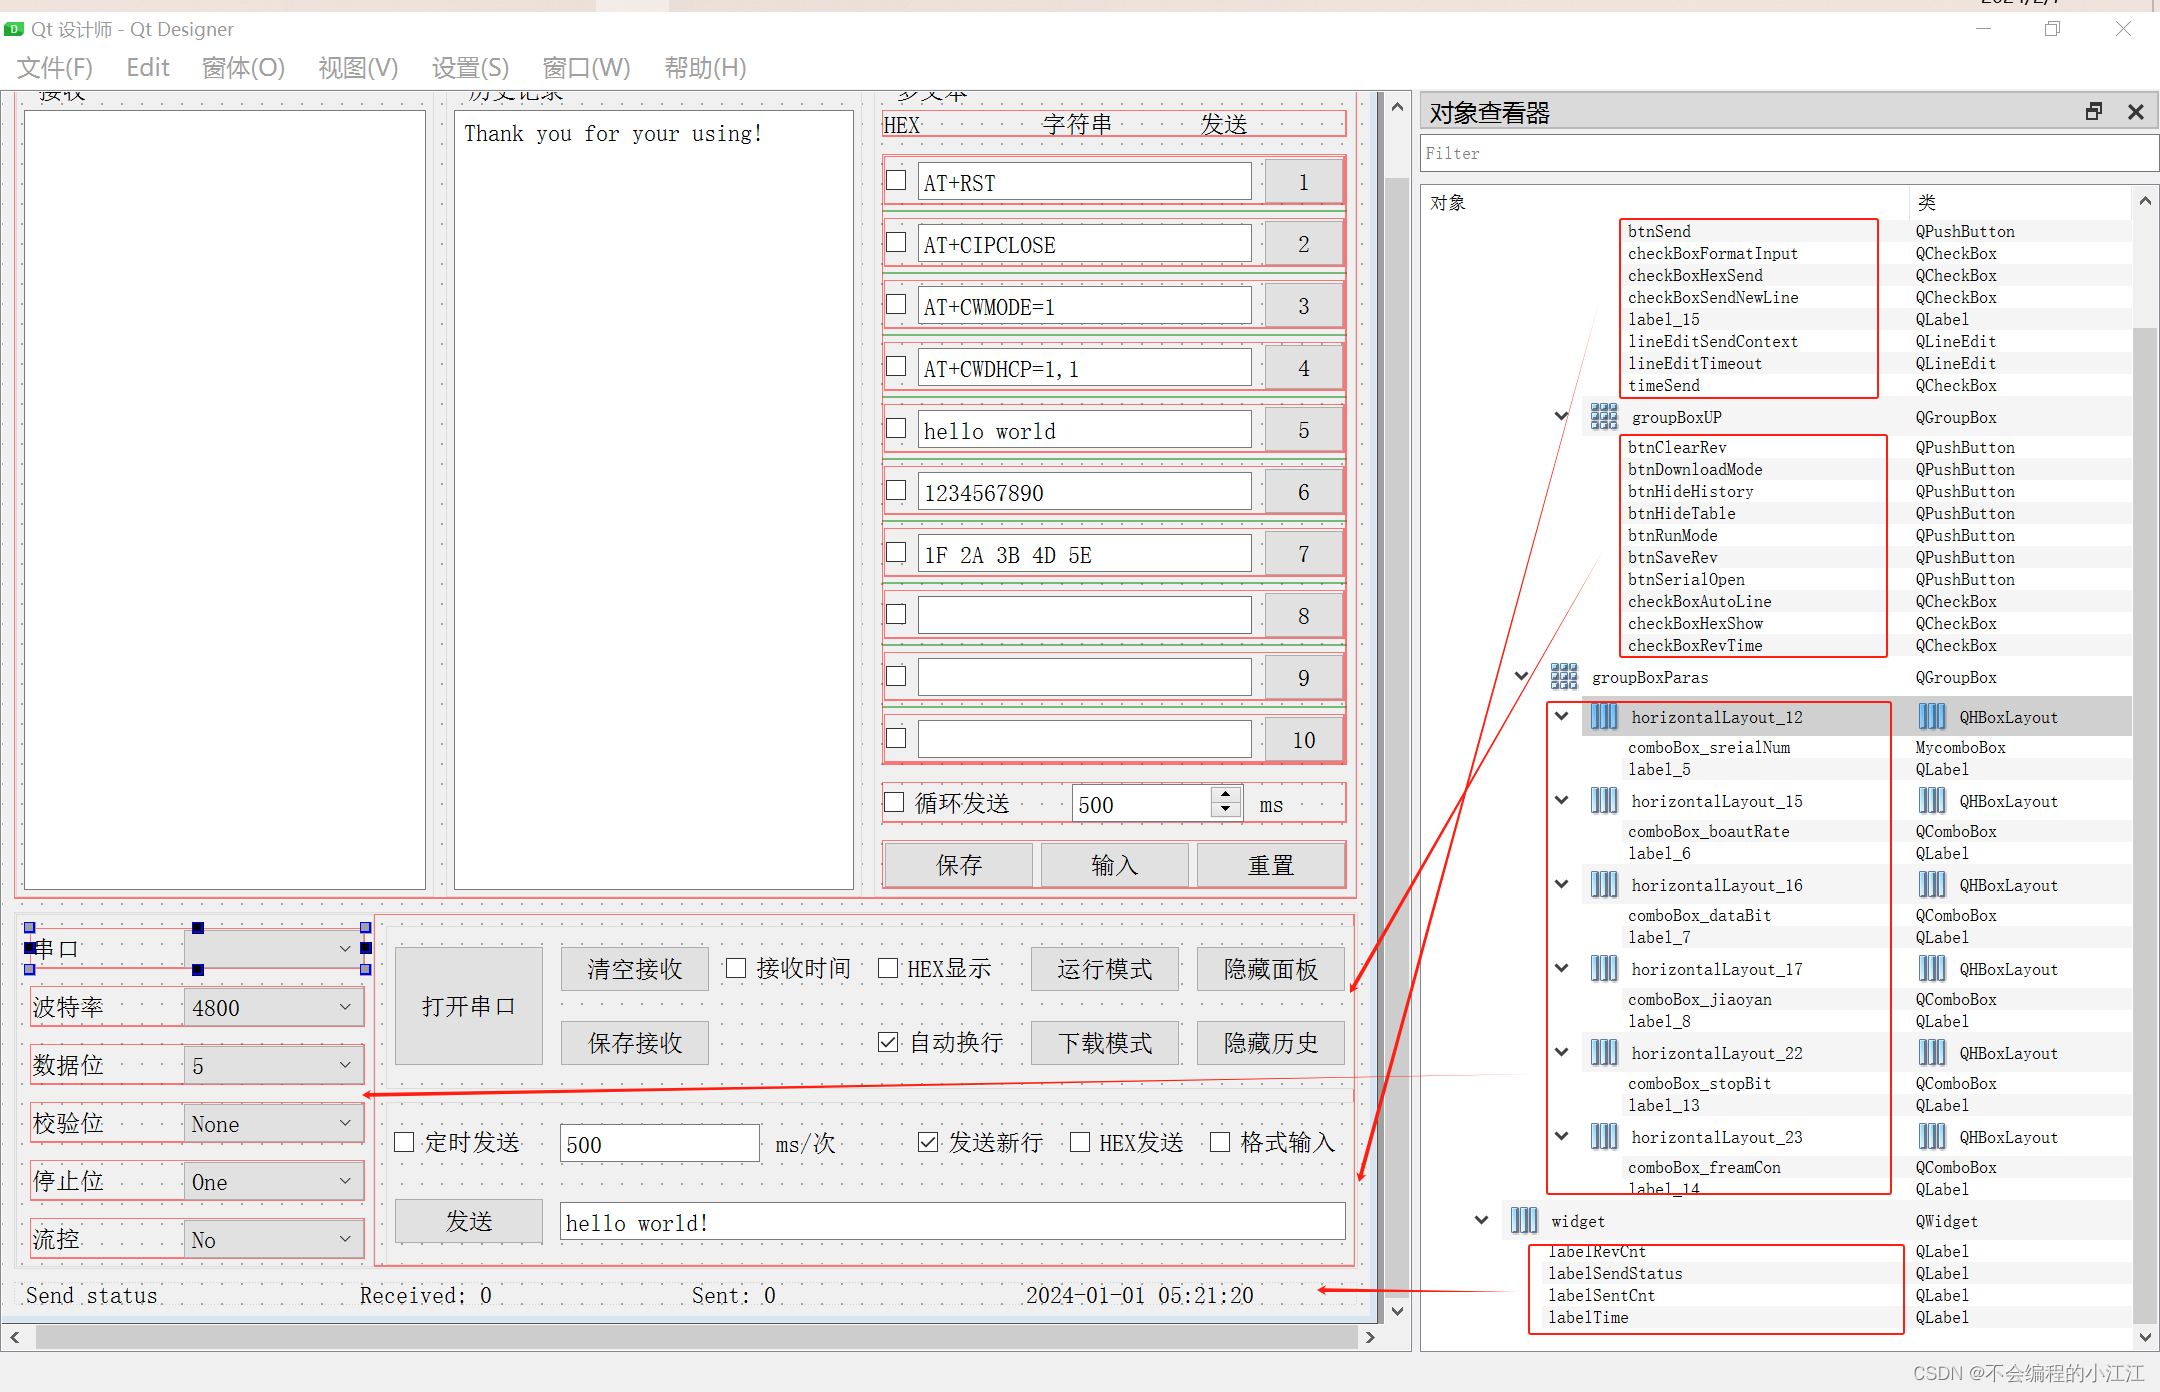Click the 运行模式 (Run Mode) button icon
2160x1392 pixels.
(1105, 968)
